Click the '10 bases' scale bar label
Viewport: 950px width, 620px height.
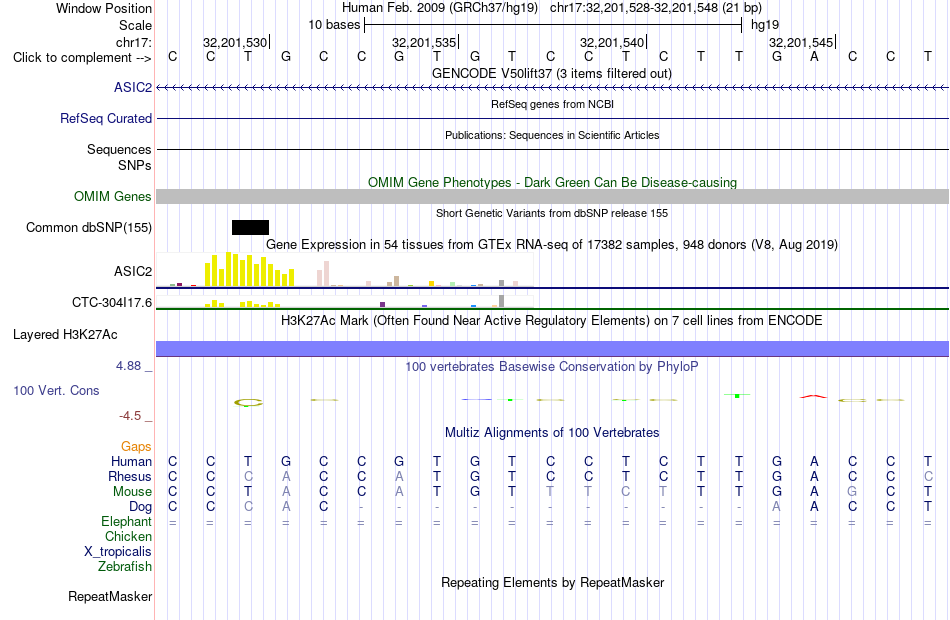(x=334, y=25)
